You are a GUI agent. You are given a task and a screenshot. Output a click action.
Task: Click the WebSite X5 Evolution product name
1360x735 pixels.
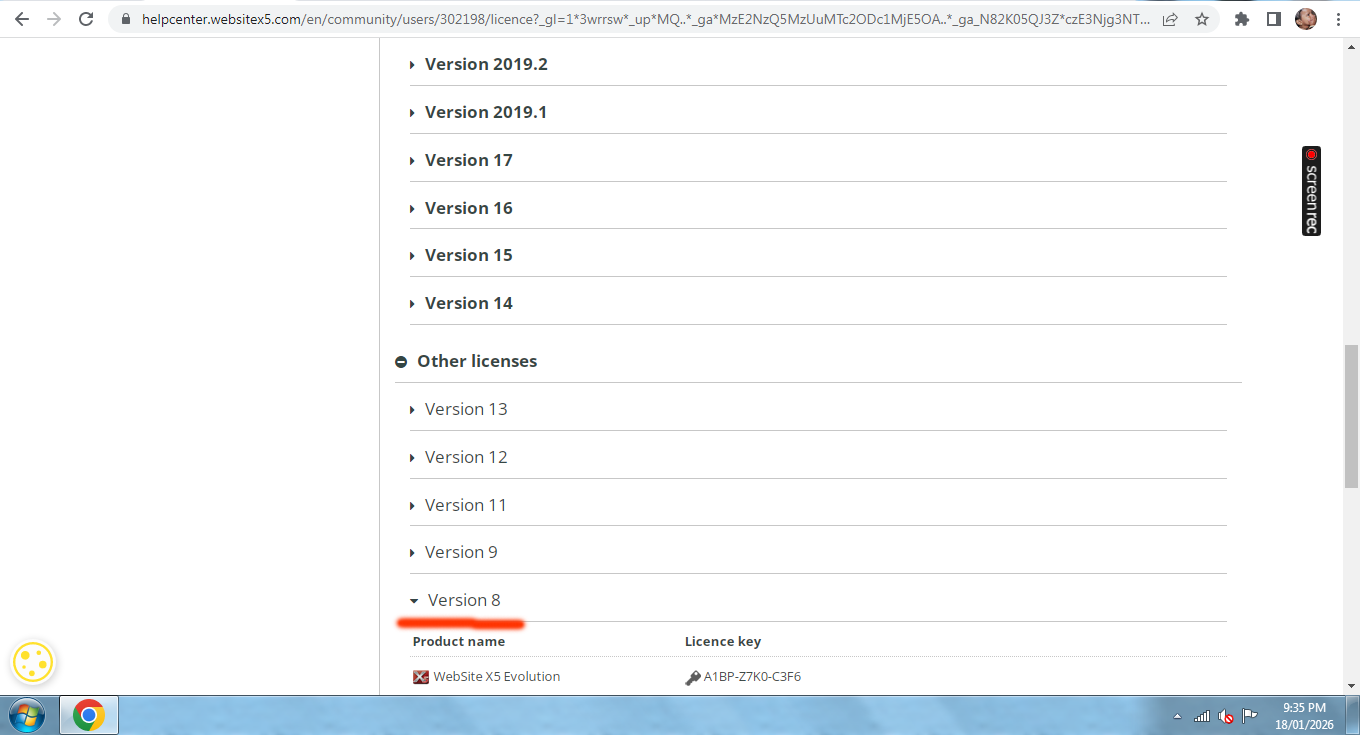tap(496, 677)
